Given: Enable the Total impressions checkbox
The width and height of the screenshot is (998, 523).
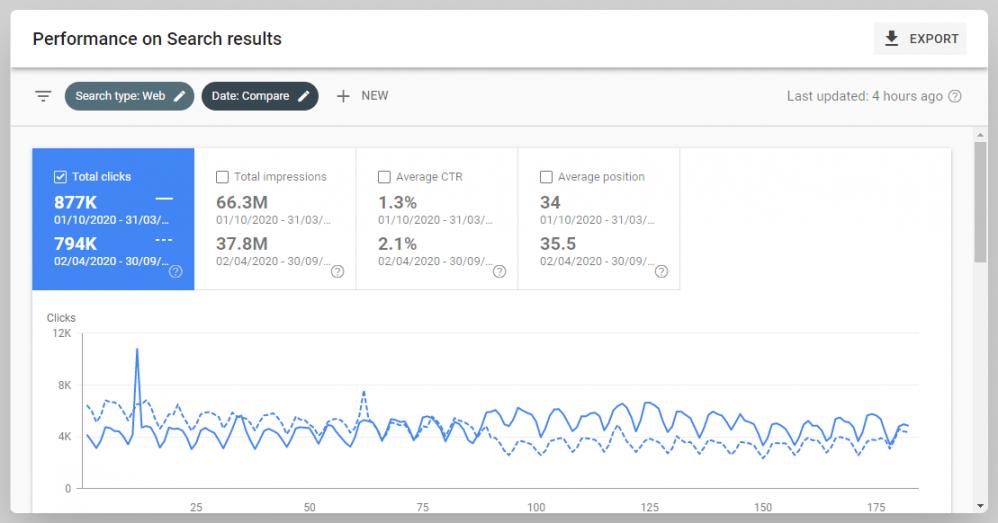Looking at the screenshot, I should pos(222,177).
